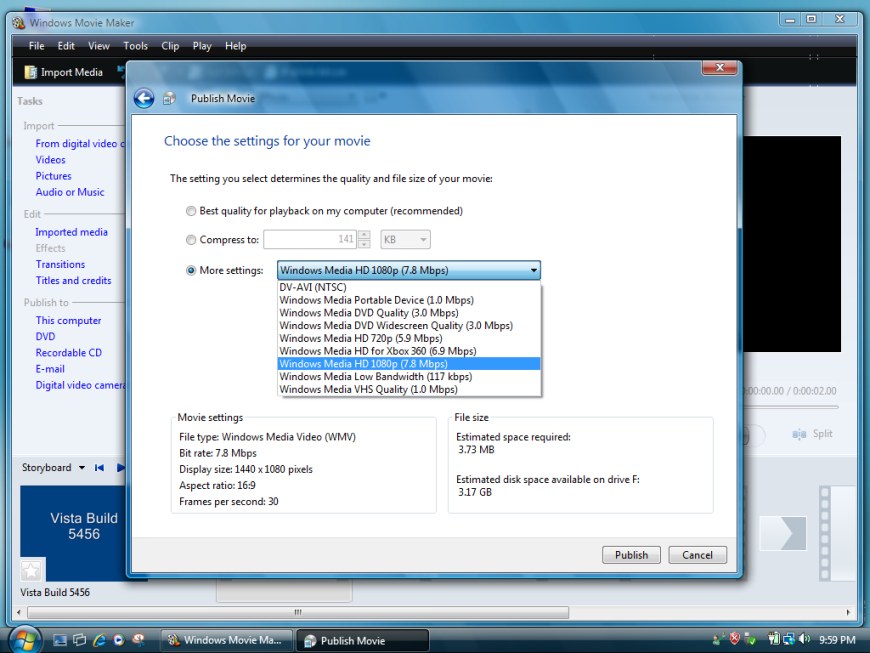Screen dimensions: 870x653
Task: Increase compress size with up spinner
Action: [x=364, y=235]
